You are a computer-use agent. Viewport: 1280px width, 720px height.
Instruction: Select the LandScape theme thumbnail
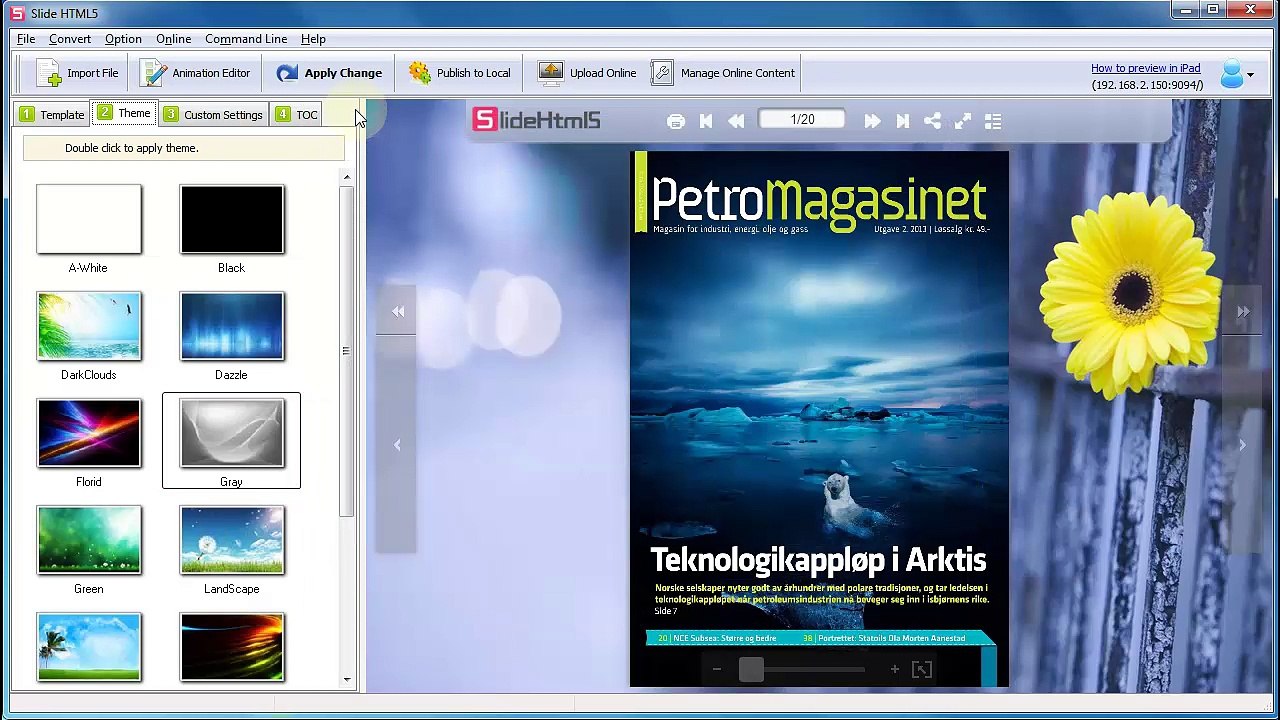click(x=232, y=540)
